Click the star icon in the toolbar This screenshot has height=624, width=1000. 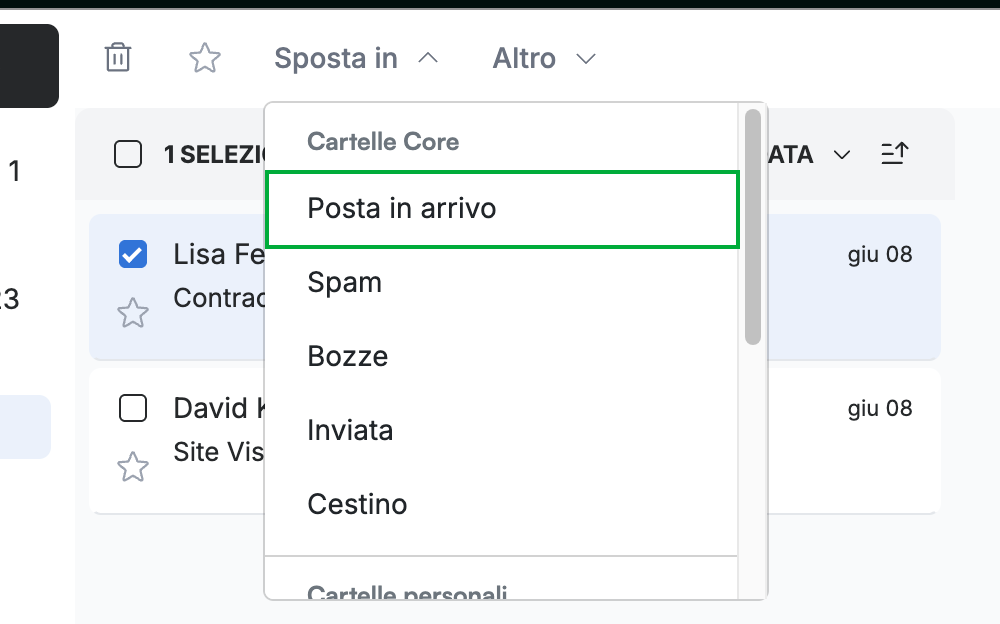[x=205, y=58]
